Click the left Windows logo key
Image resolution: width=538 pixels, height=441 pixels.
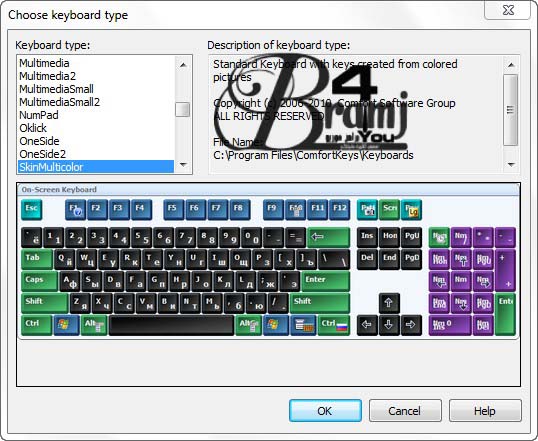click(66, 325)
